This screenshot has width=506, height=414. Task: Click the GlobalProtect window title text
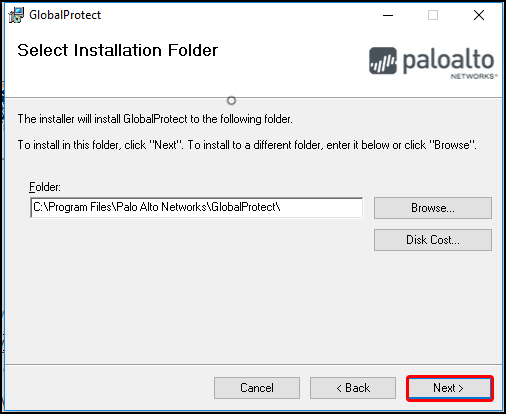(x=65, y=15)
